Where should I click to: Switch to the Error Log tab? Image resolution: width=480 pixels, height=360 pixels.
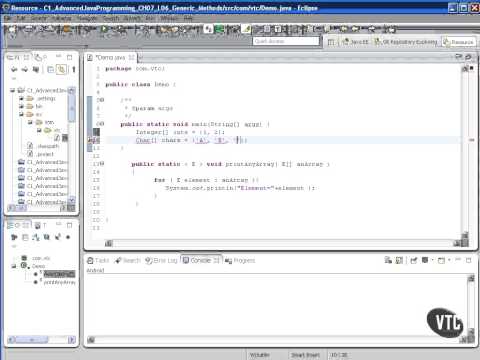[161, 260]
